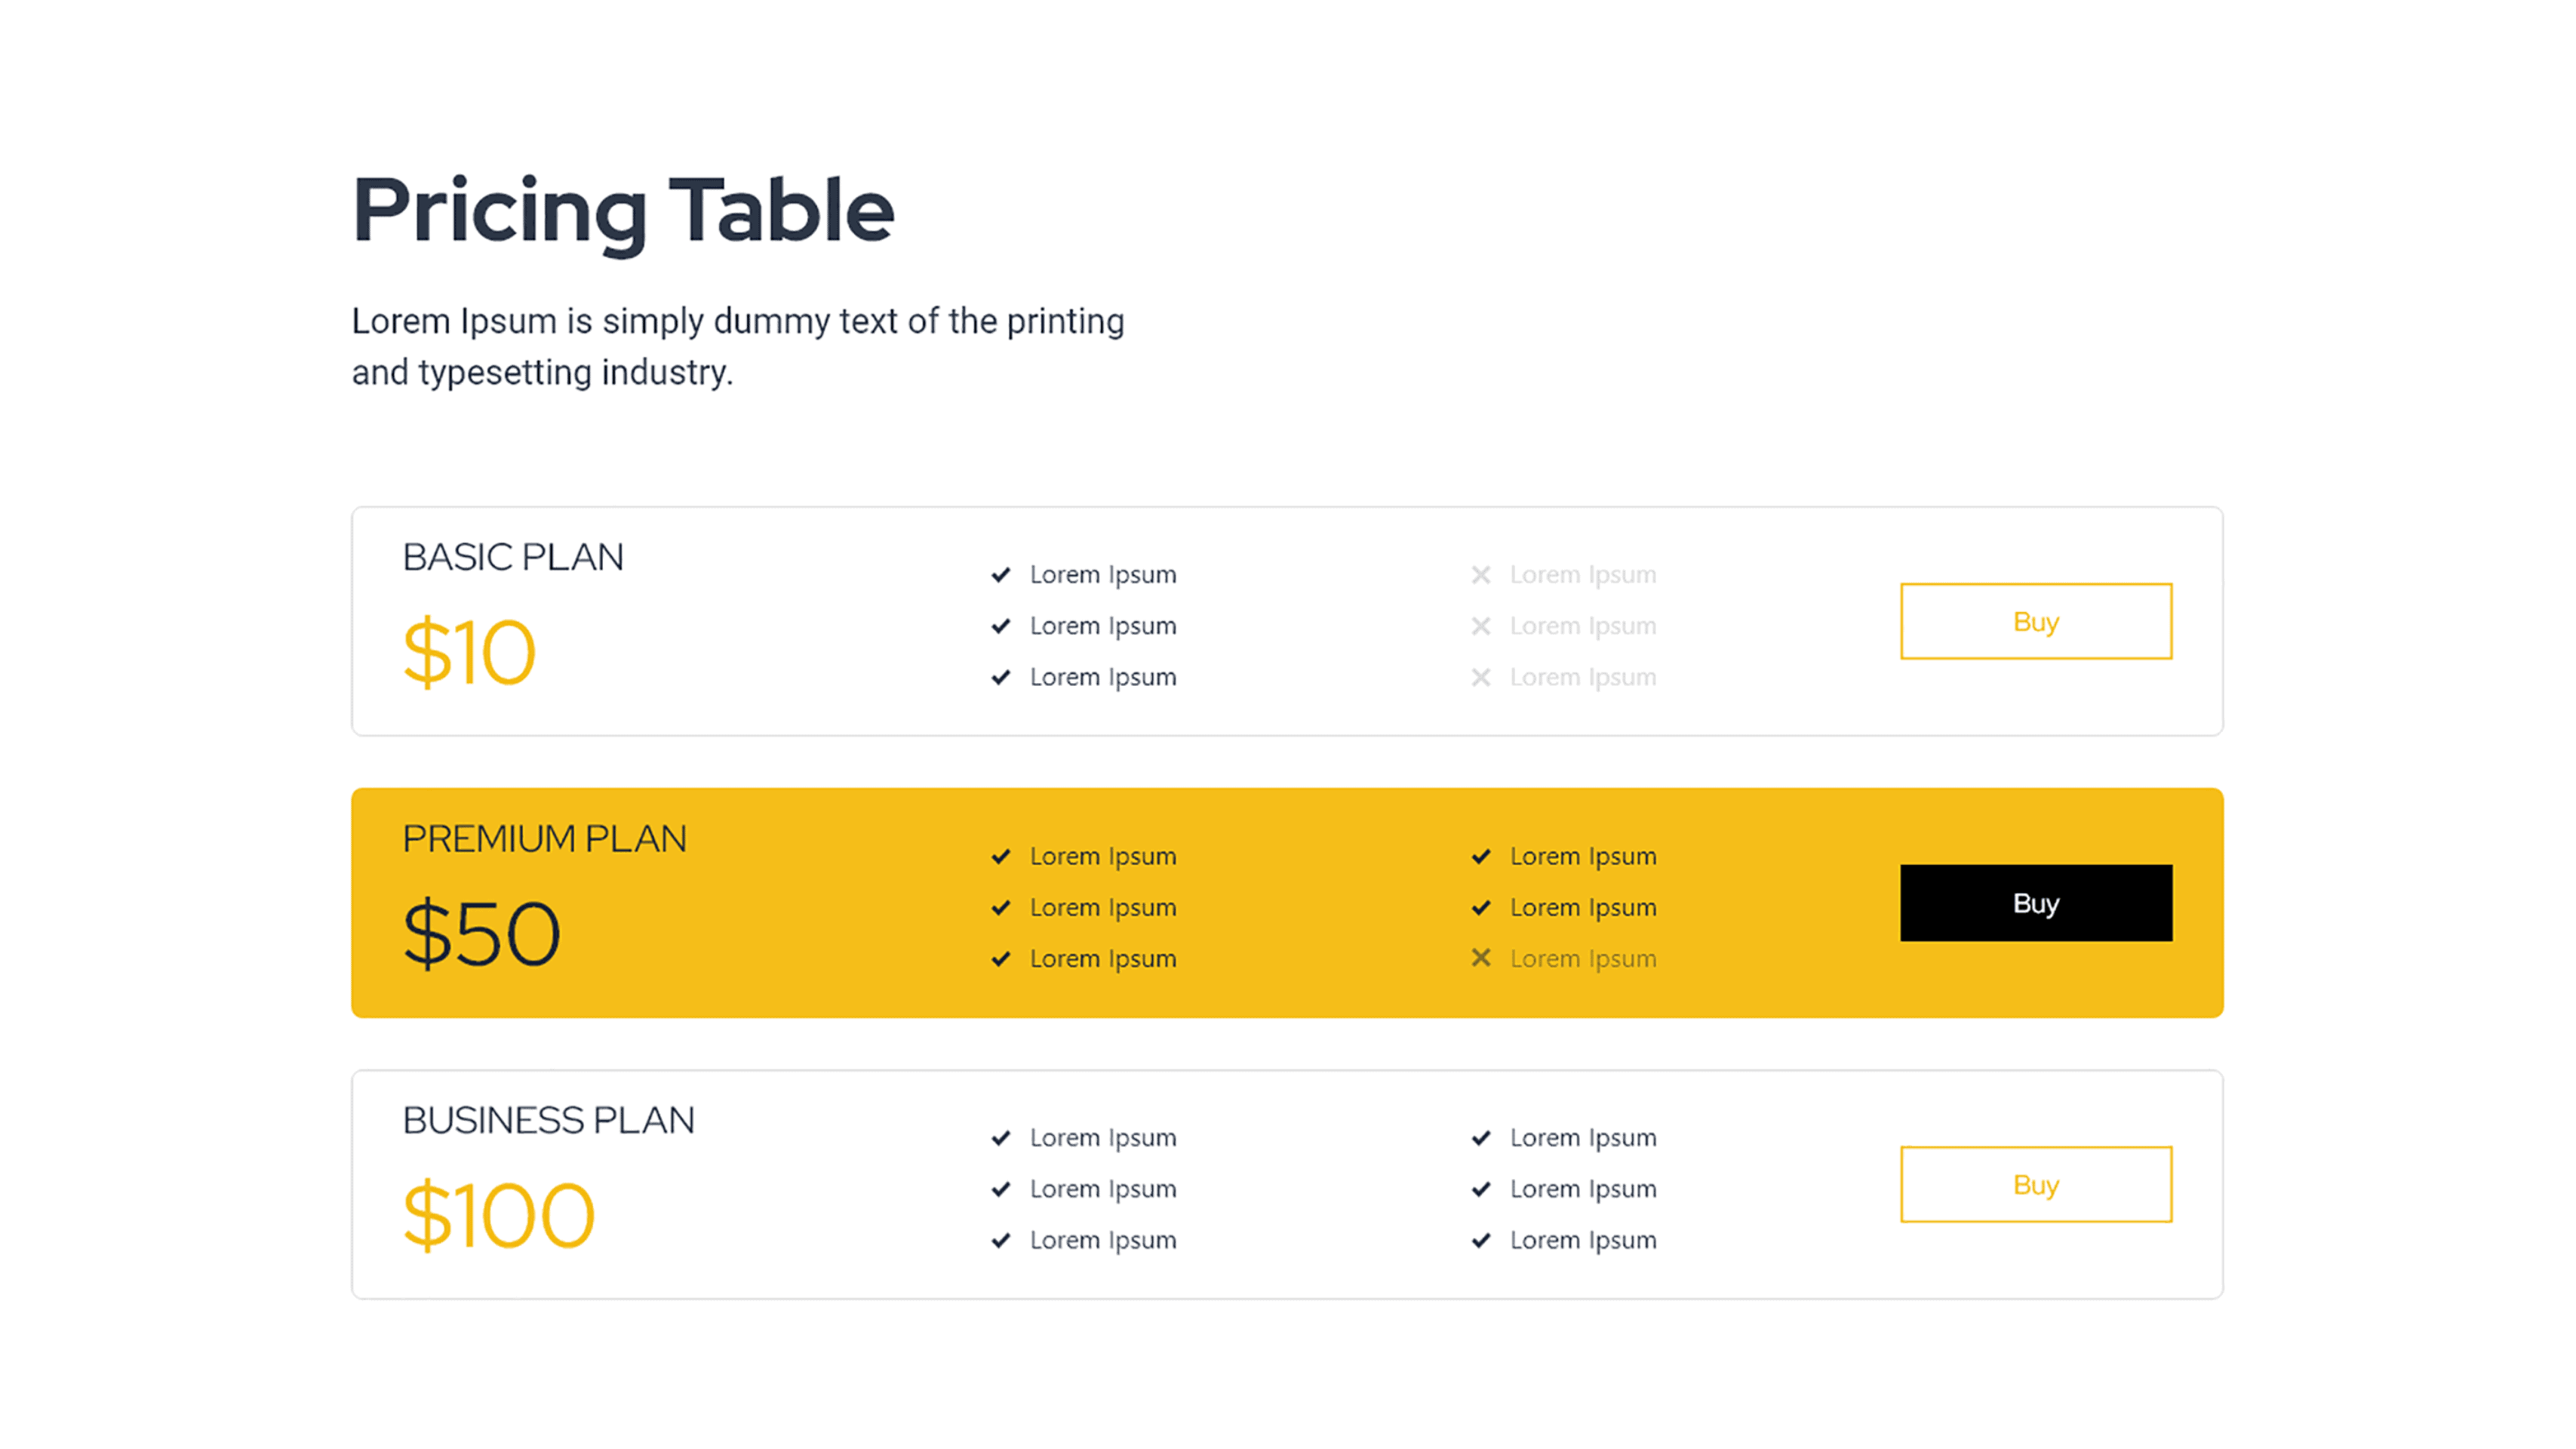Click the only X icon in Premium Plan

pyautogui.click(x=1481, y=958)
